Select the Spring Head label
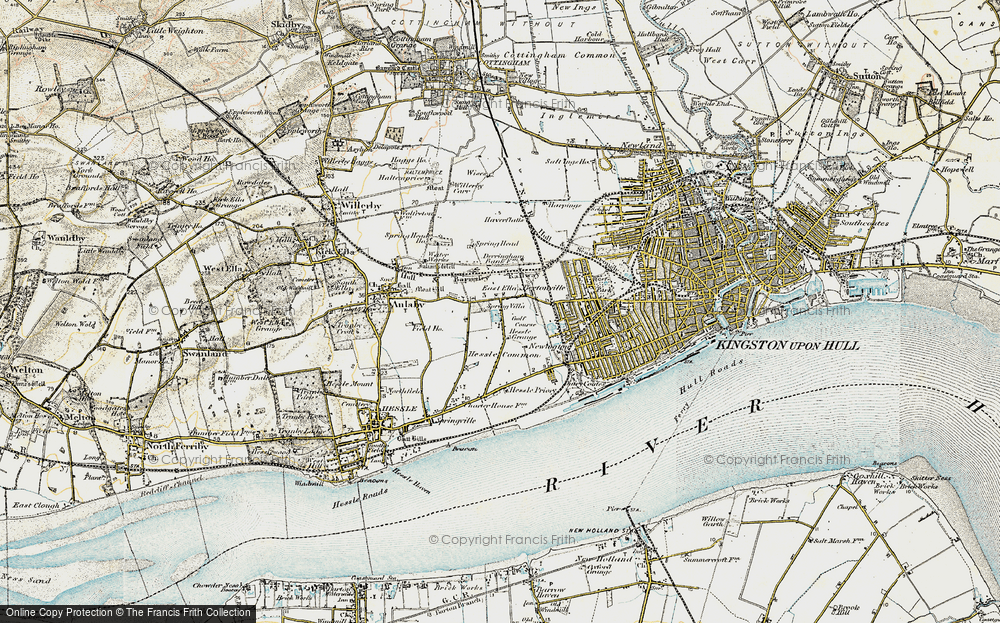1000x623 pixels. (x=497, y=244)
